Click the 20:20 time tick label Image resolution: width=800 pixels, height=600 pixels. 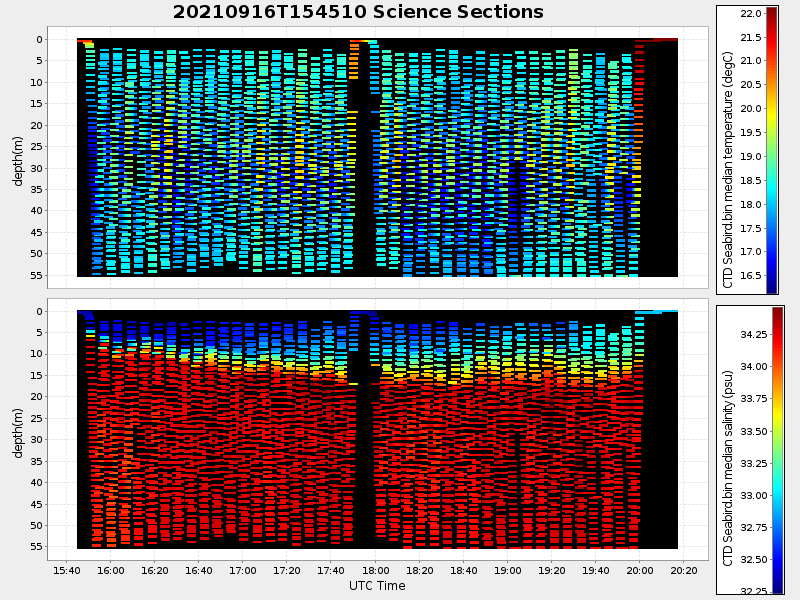coord(684,570)
